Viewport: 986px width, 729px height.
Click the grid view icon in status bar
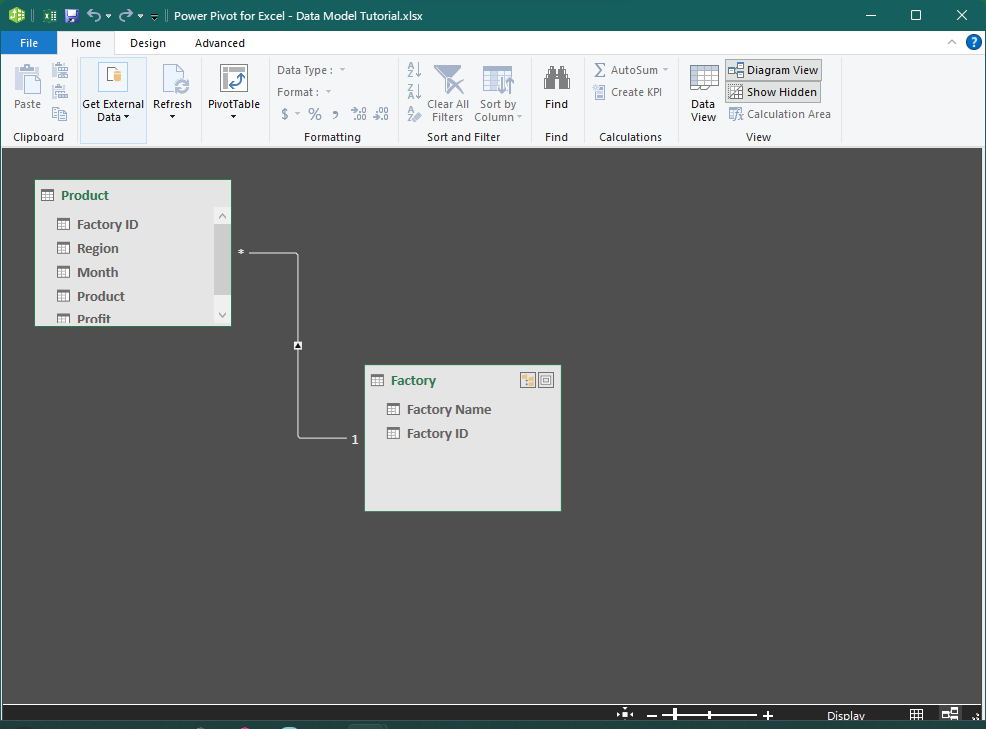(916, 715)
